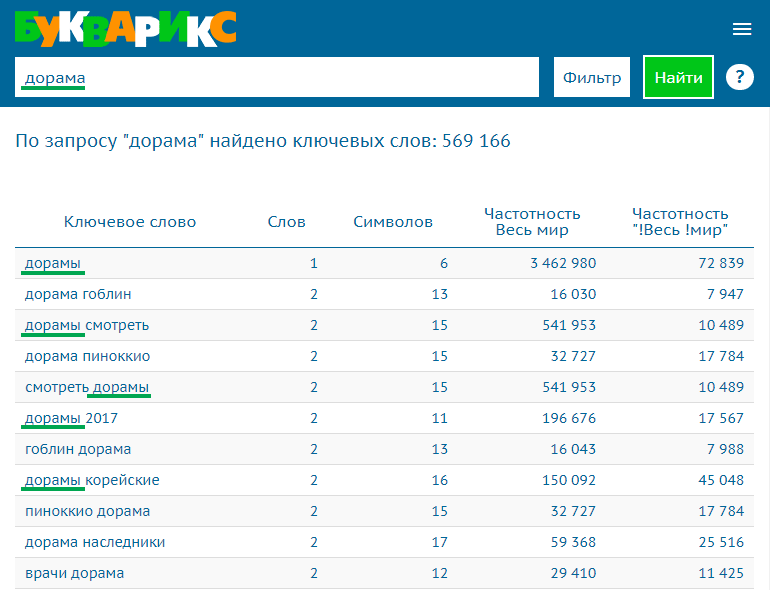Image resolution: width=770 pixels, height=590 pixels.
Task: Open the дорамы смотреть keyword
Action: tap(87, 325)
